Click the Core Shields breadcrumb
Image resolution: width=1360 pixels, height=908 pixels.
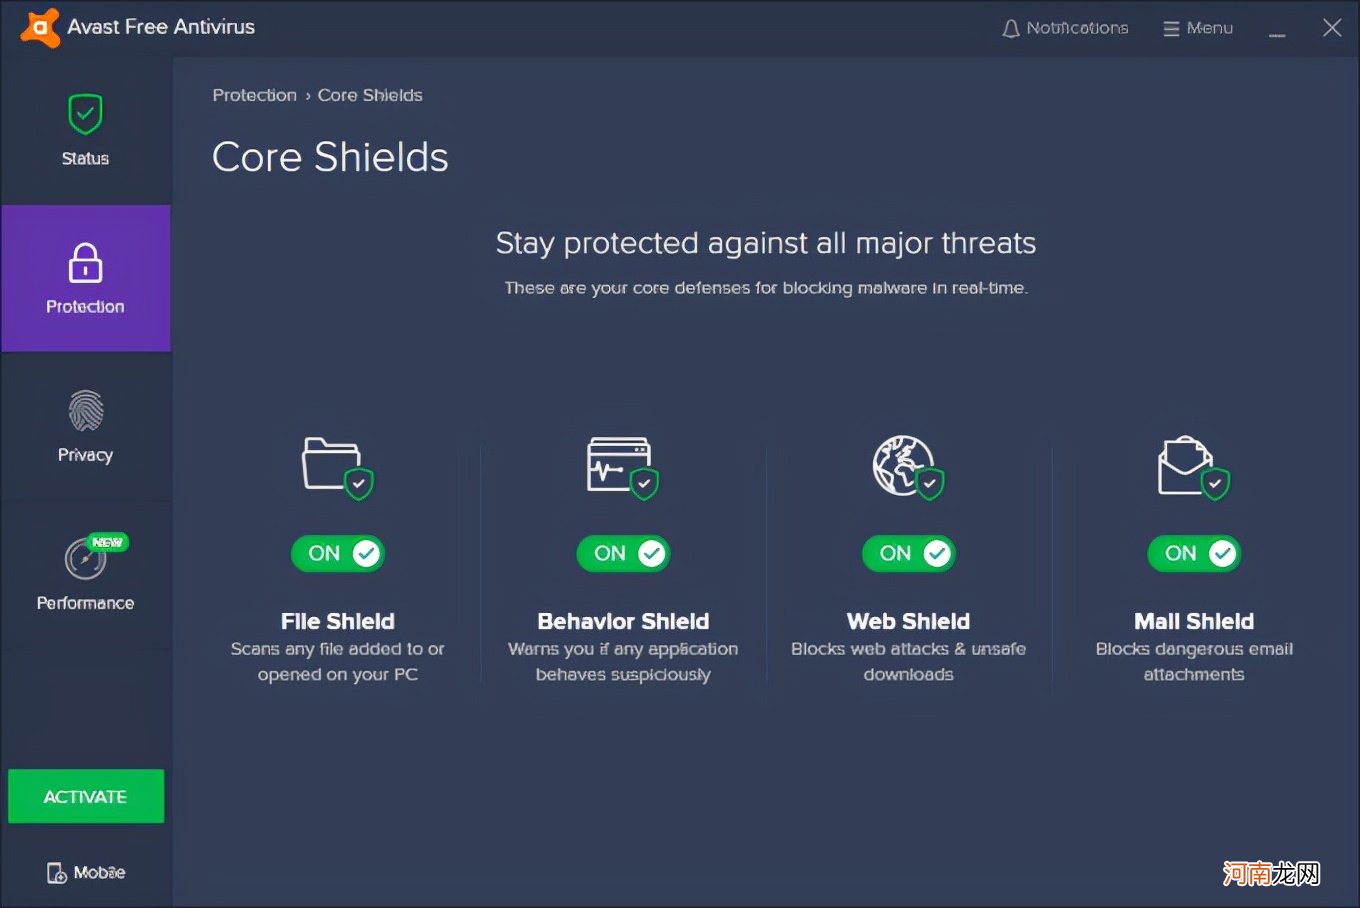click(x=370, y=95)
